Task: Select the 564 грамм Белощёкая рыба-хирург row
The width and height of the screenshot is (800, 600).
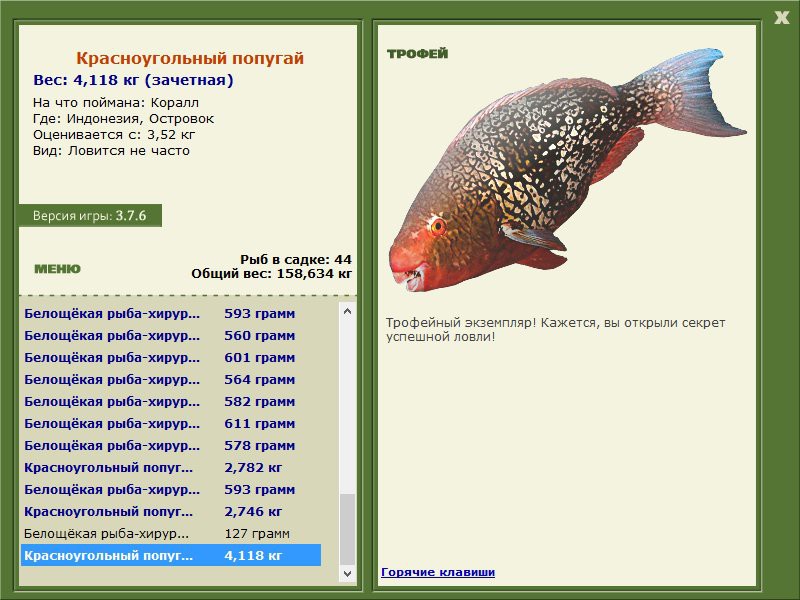Action: (171, 380)
